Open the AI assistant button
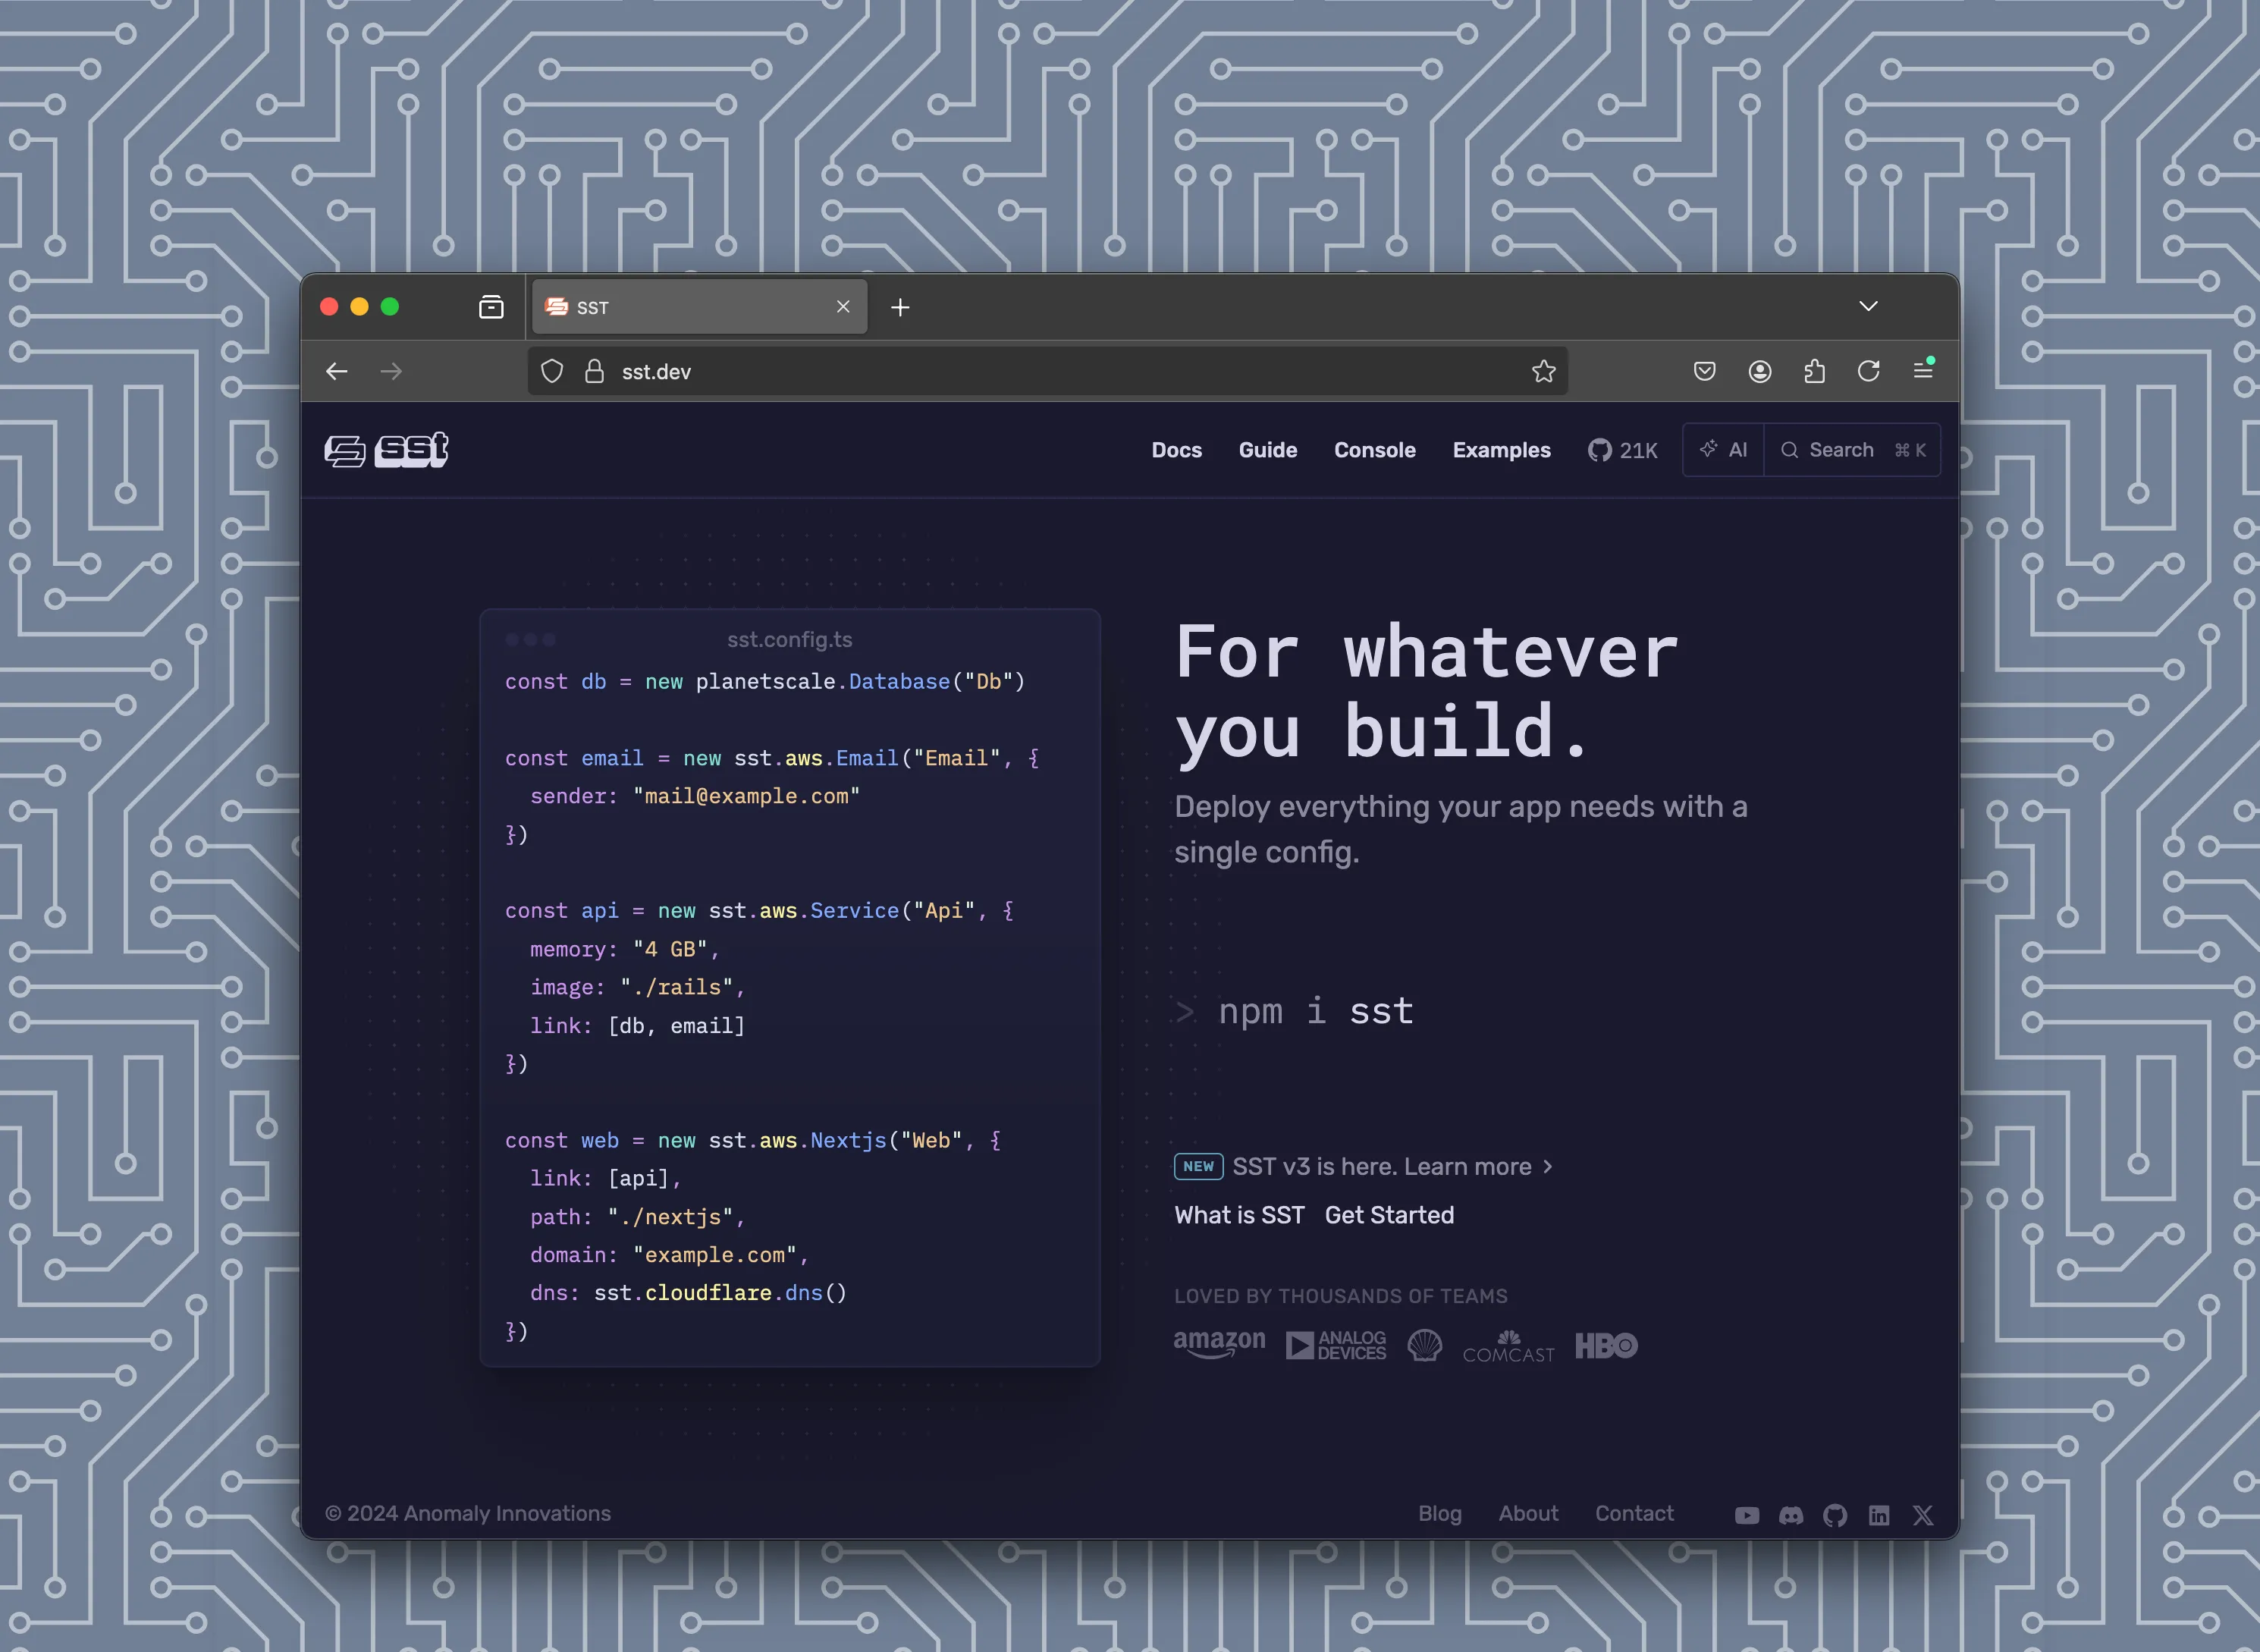The image size is (2260, 1652). tap(1724, 450)
